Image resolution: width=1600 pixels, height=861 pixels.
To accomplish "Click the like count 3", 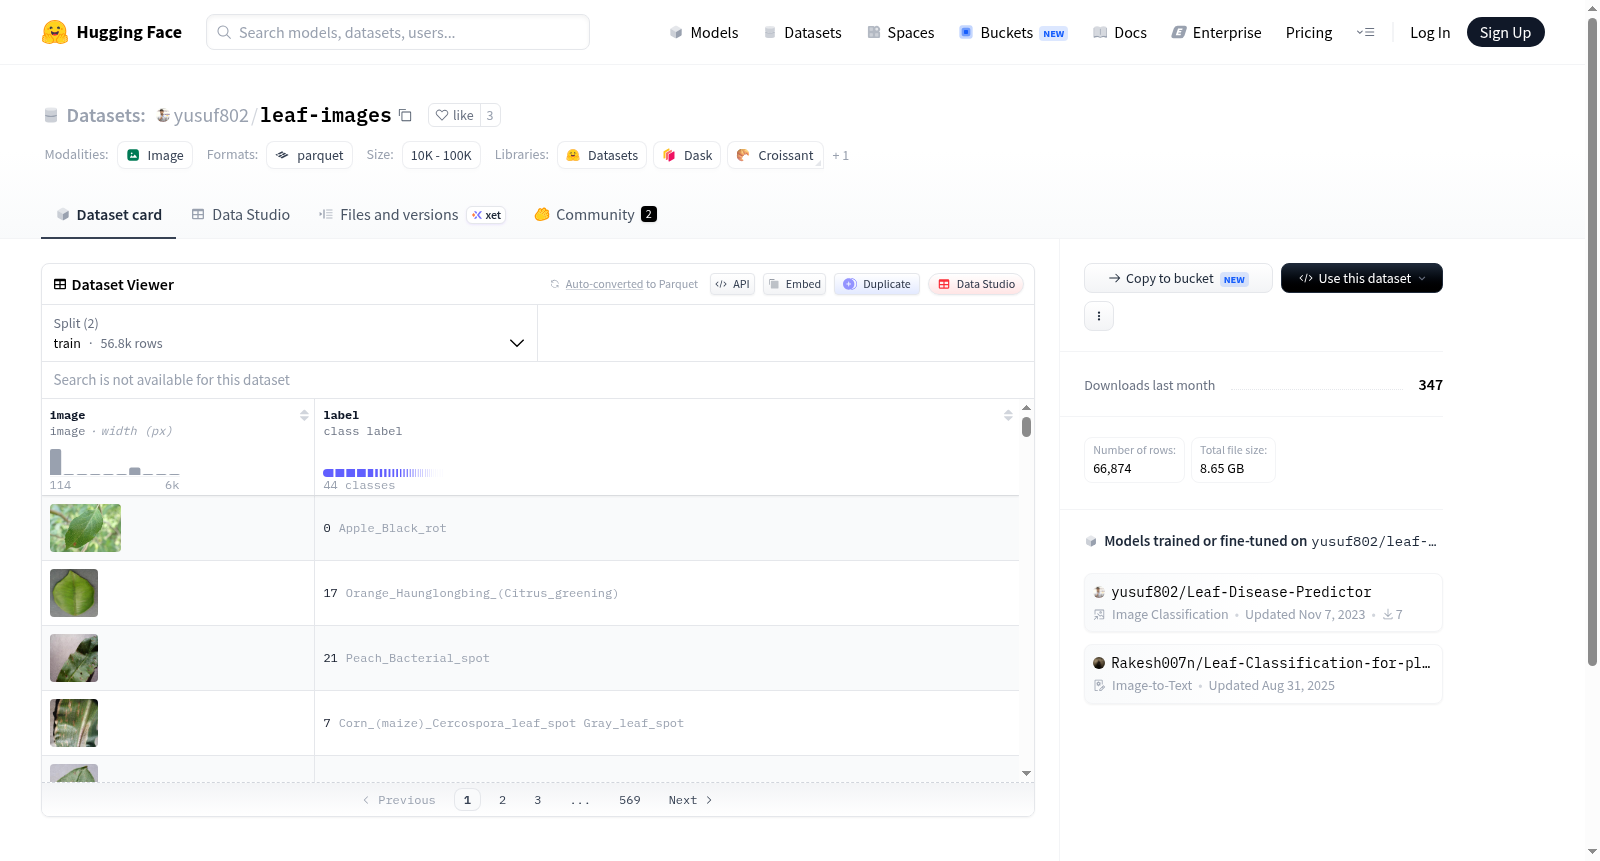I will click(x=490, y=115).
